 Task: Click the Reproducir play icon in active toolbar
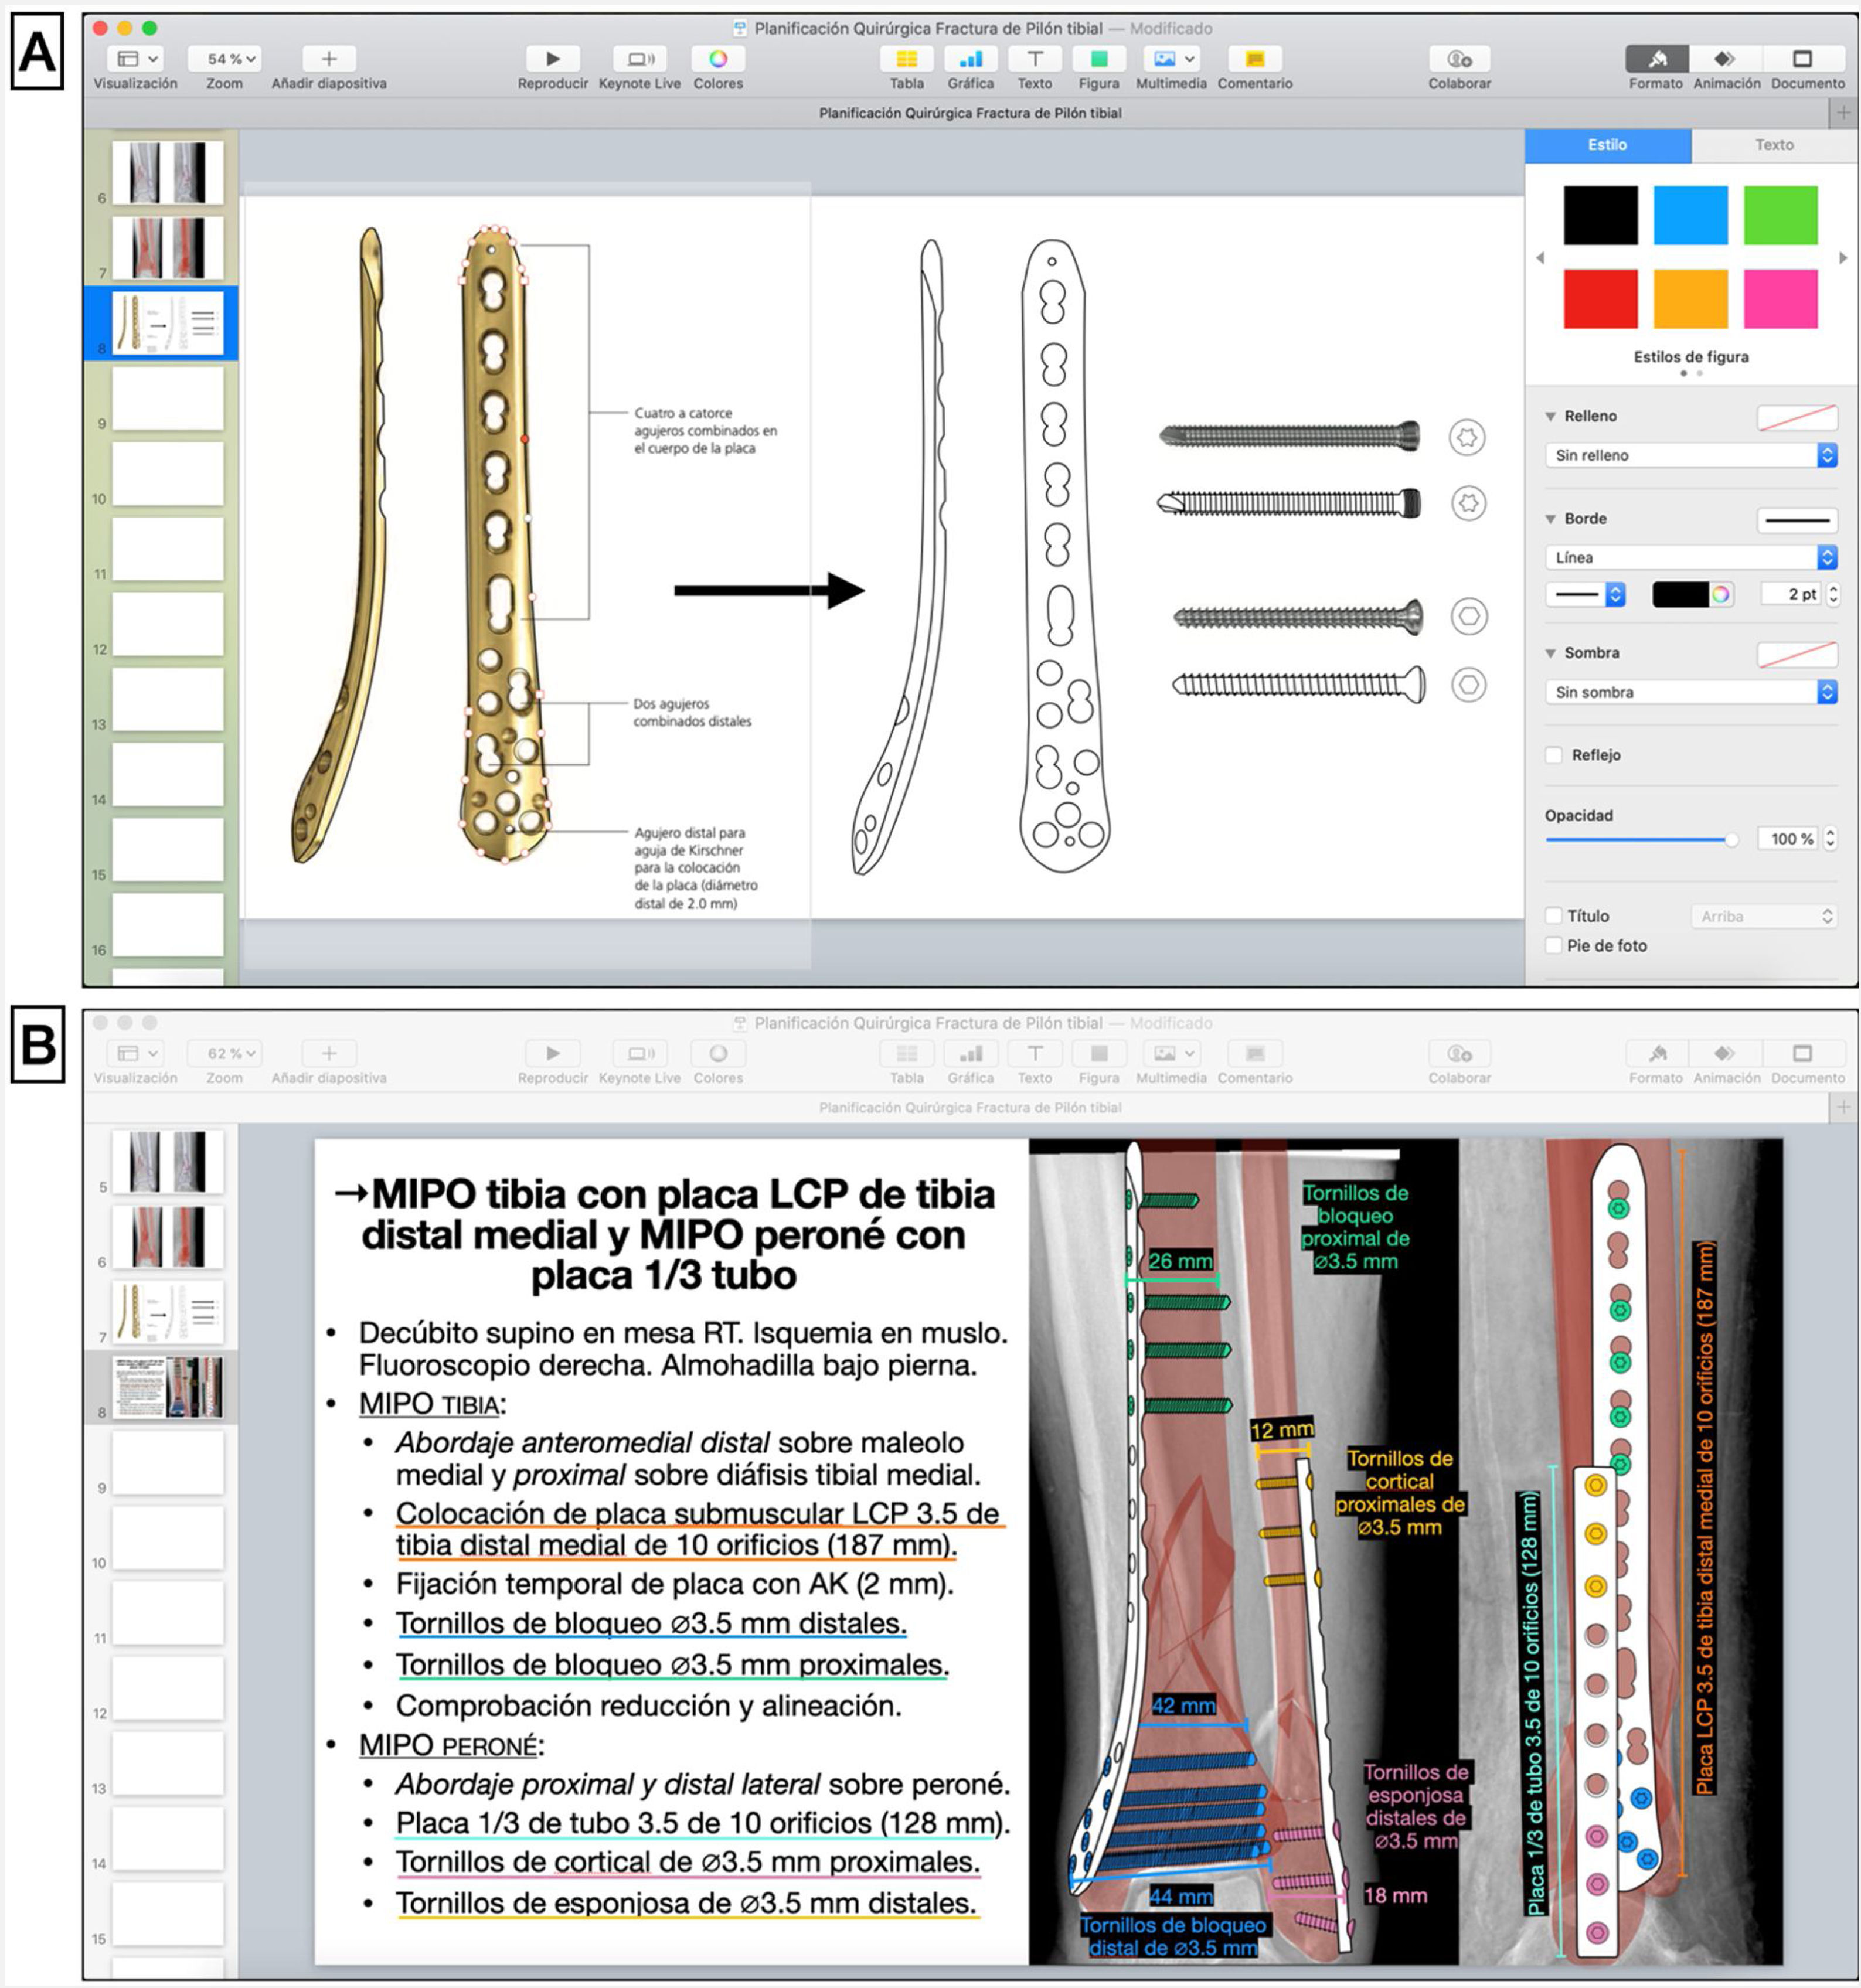pos(552,59)
